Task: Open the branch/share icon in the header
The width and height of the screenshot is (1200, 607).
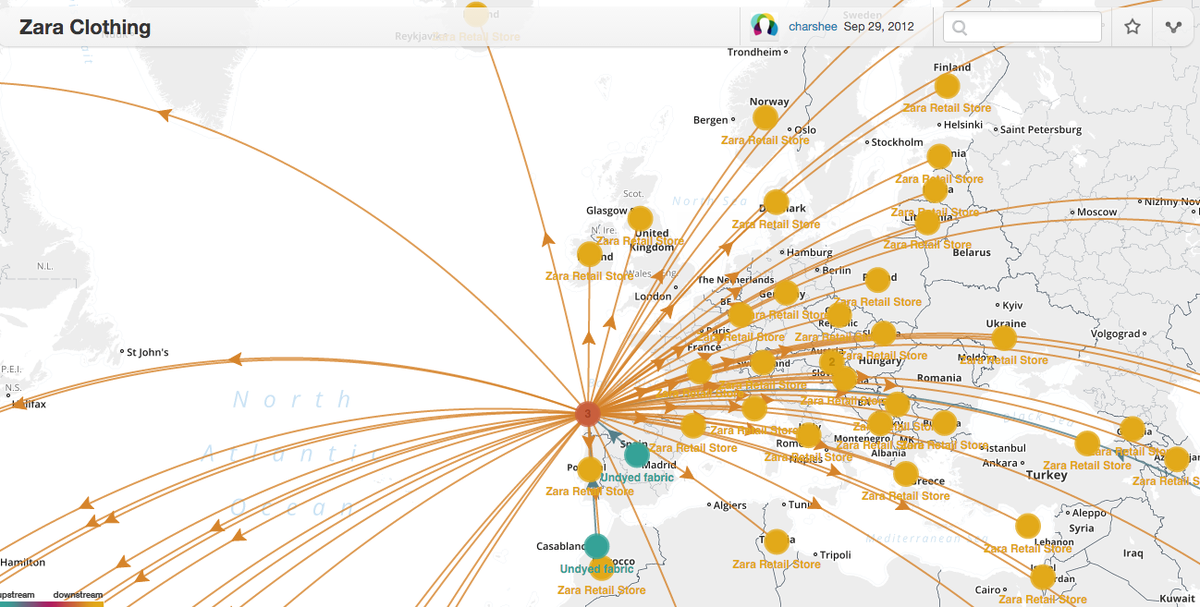Action: tap(1173, 27)
